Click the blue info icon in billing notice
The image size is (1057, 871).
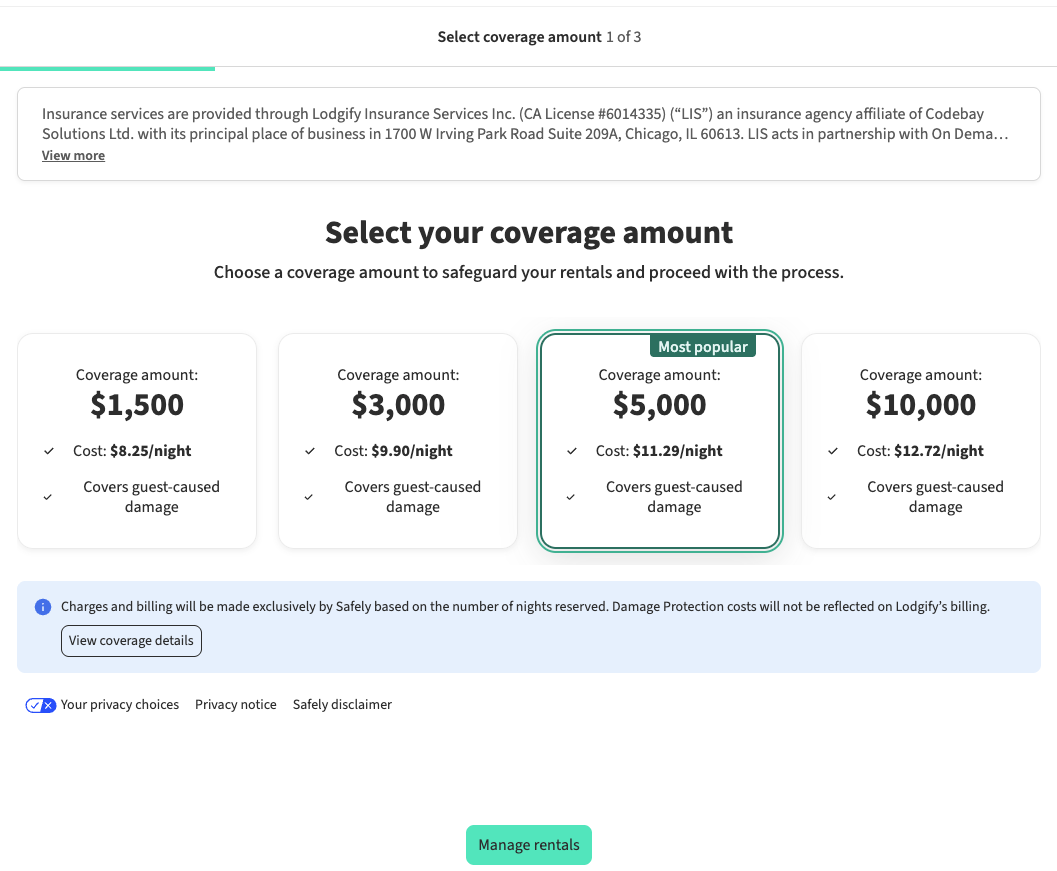tap(43, 607)
